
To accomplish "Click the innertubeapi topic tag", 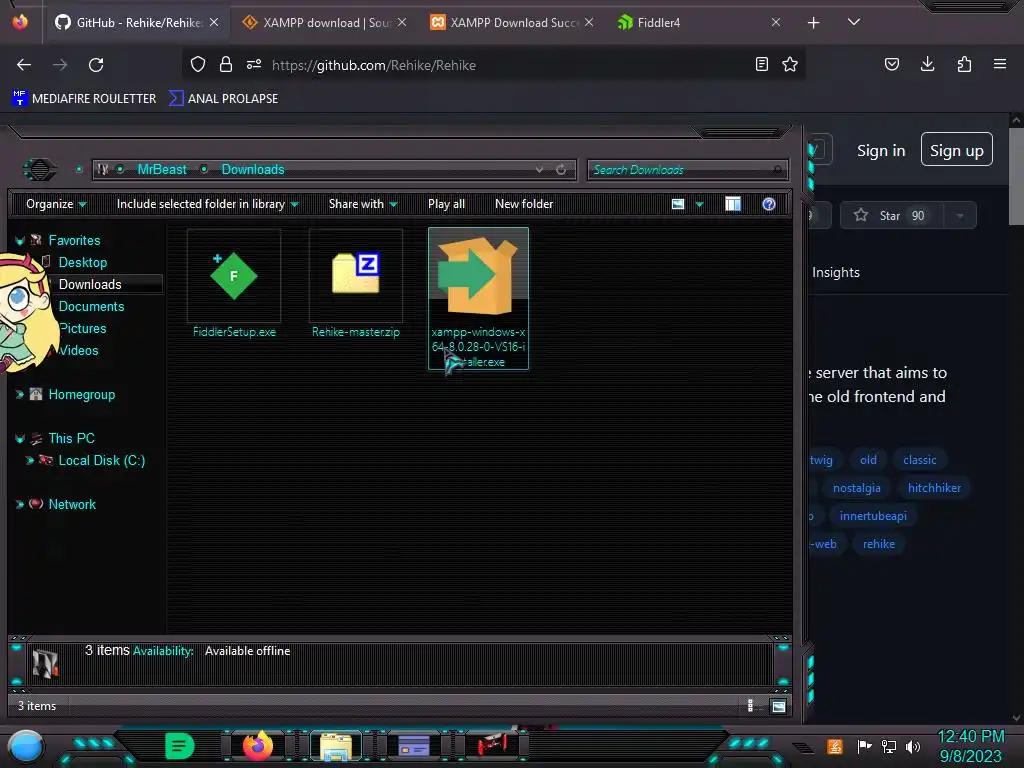I will pos(873,516).
